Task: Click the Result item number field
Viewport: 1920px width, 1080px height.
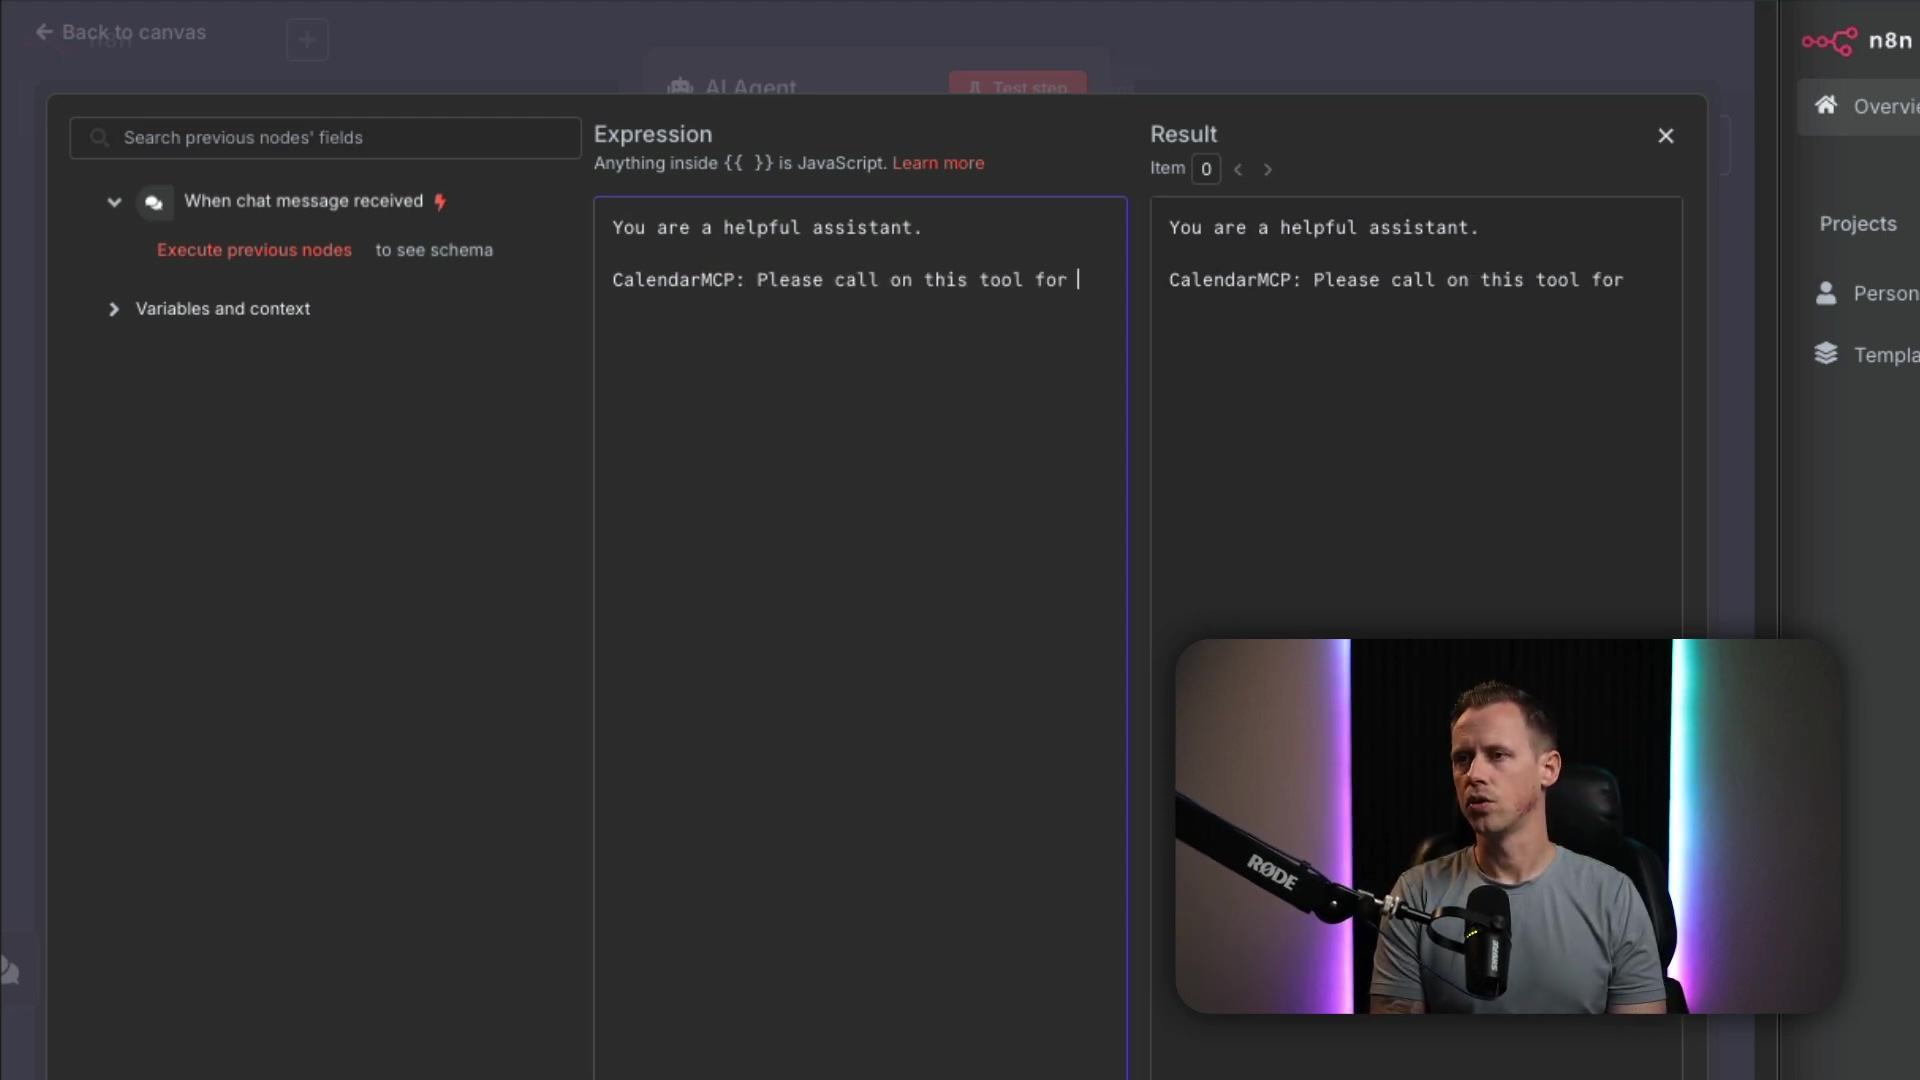Action: pyautogui.click(x=1206, y=169)
